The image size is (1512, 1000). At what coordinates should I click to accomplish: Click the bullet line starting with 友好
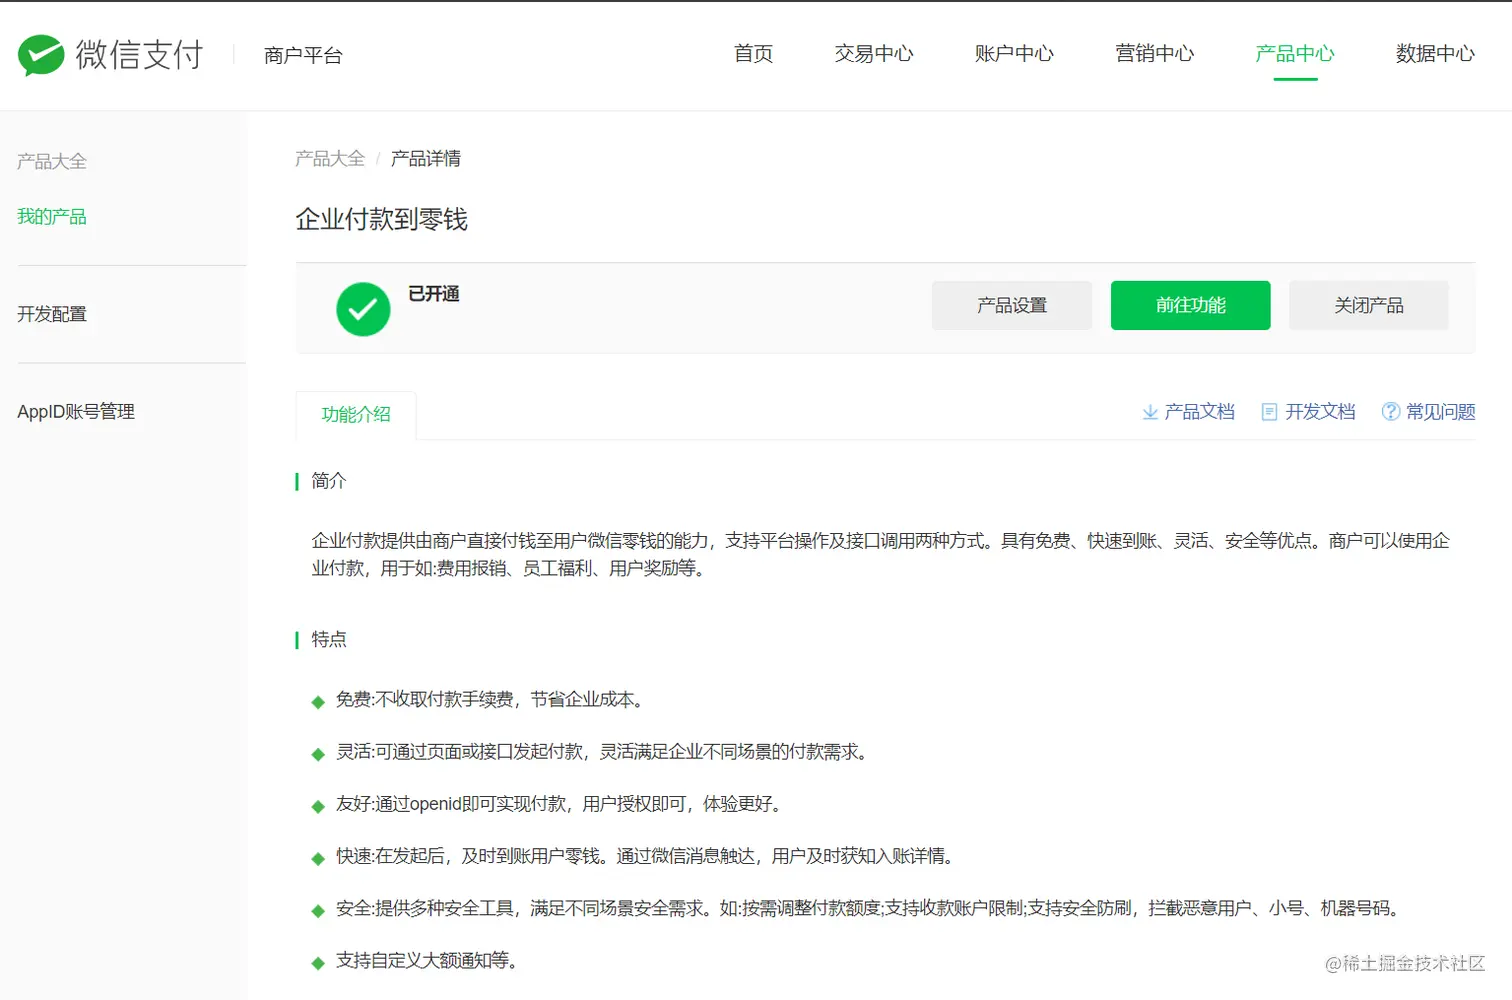click(x=560, y=804)
